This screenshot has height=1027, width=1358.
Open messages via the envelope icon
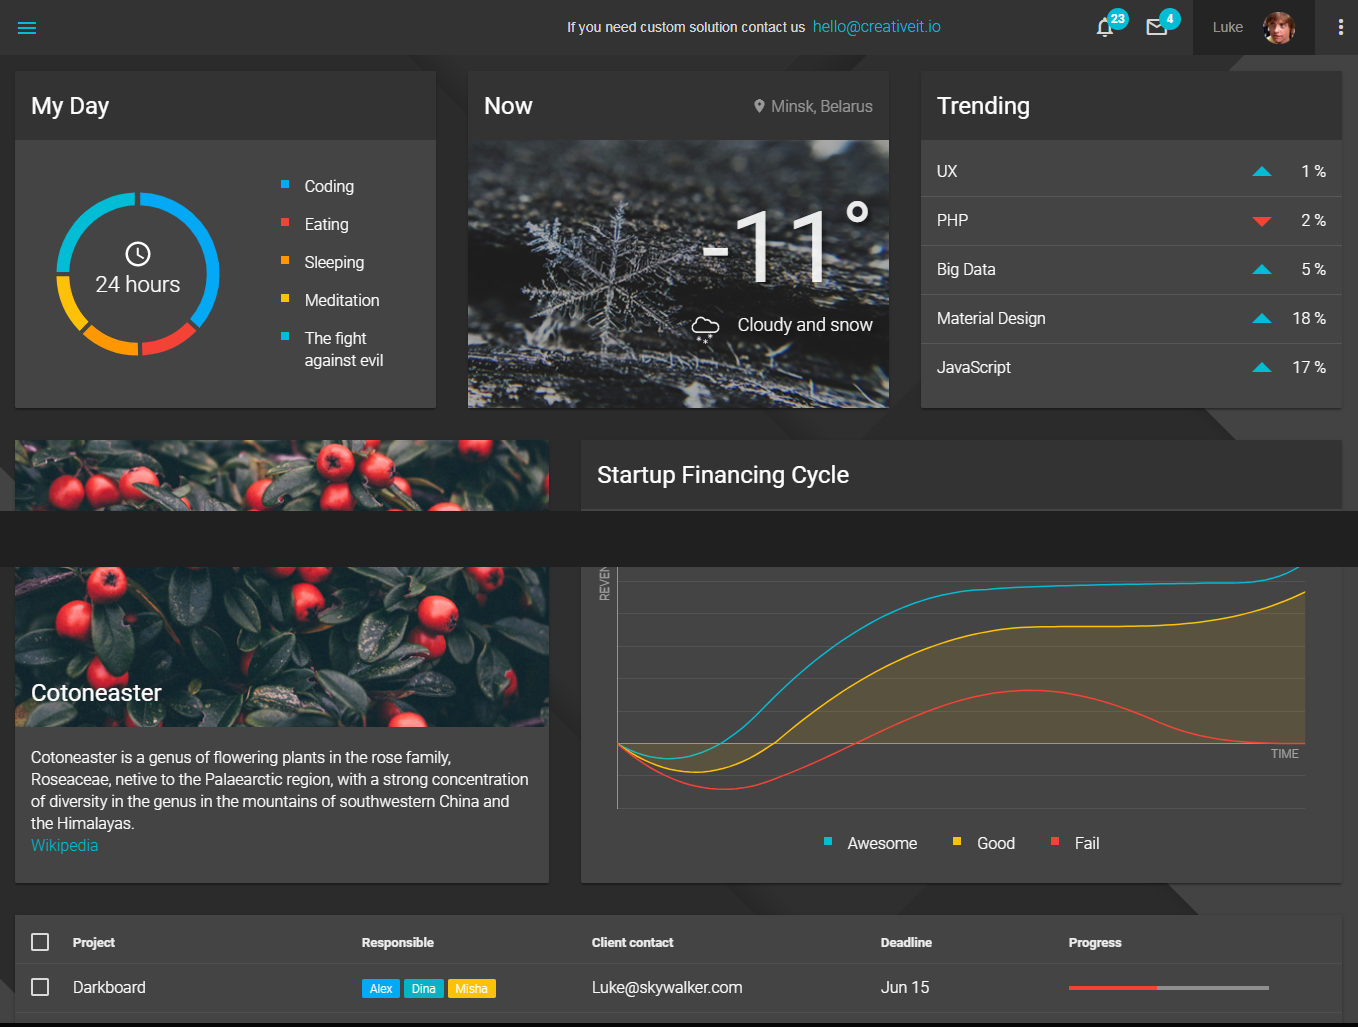1157,28
